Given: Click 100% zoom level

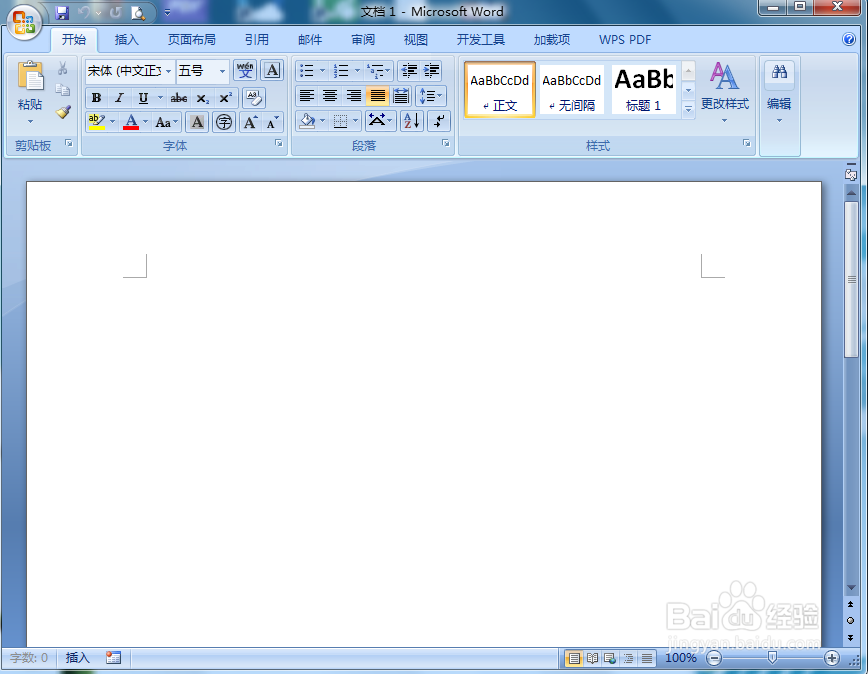Looking at the screenshot, I should point(680,657).
